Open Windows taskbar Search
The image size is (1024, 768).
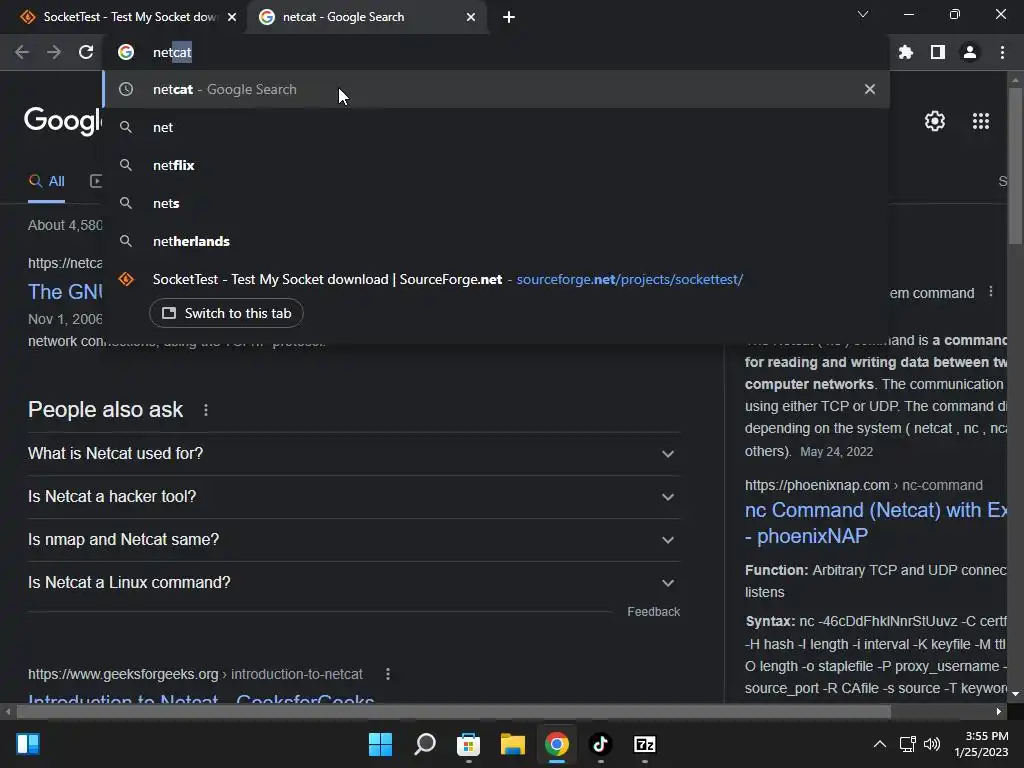(x=424, y=744)
